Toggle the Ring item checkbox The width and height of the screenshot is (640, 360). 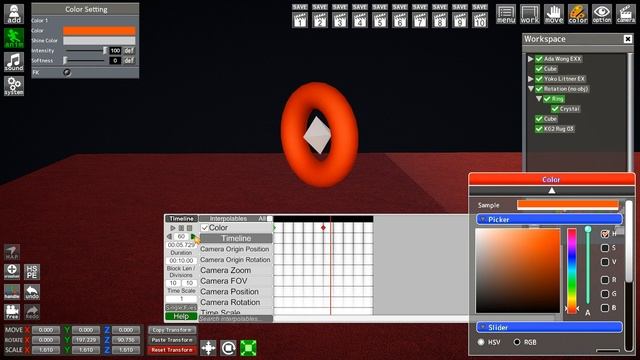coord(547,99)
